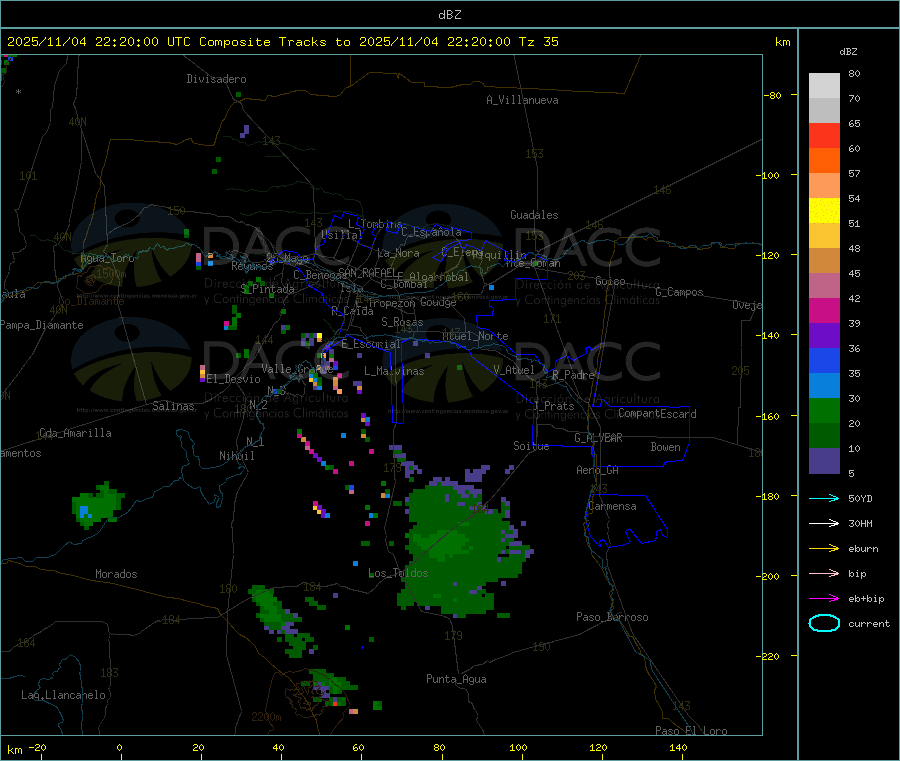Click the S_Rosas map label
Screen dimensions: 900x761
(x=402, y=322)
